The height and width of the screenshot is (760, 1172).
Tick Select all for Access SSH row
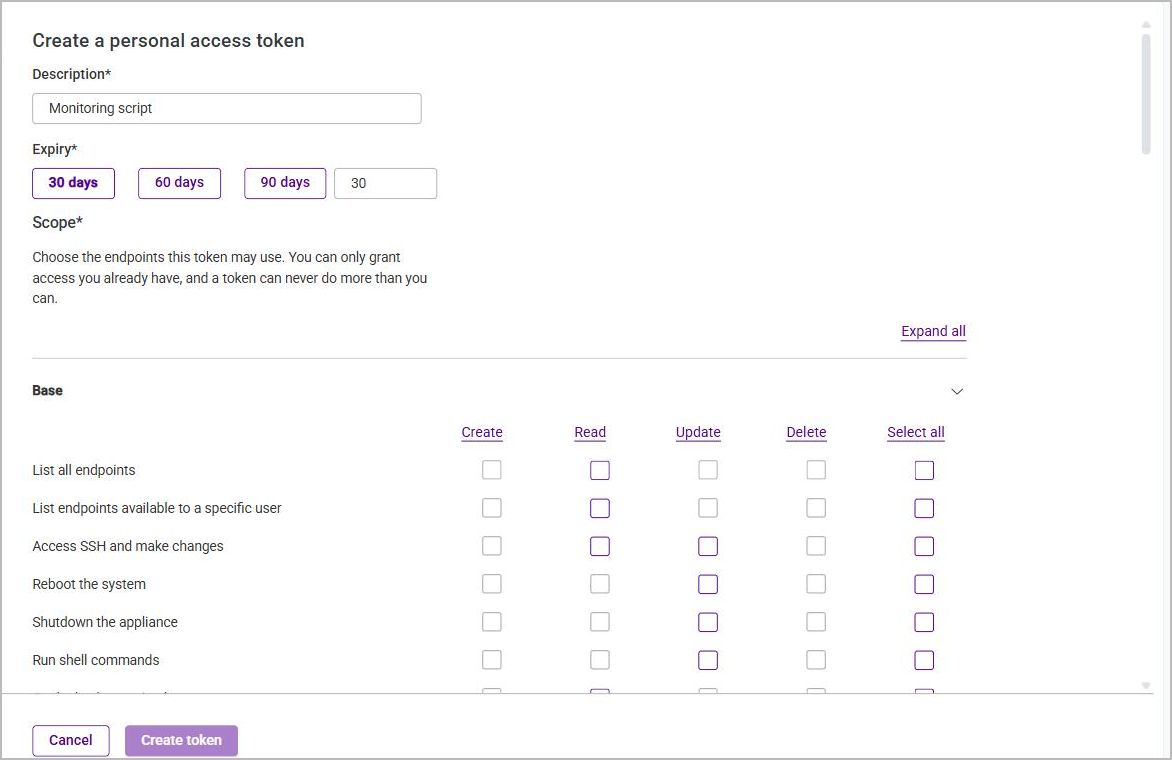[x=924, y=546]
